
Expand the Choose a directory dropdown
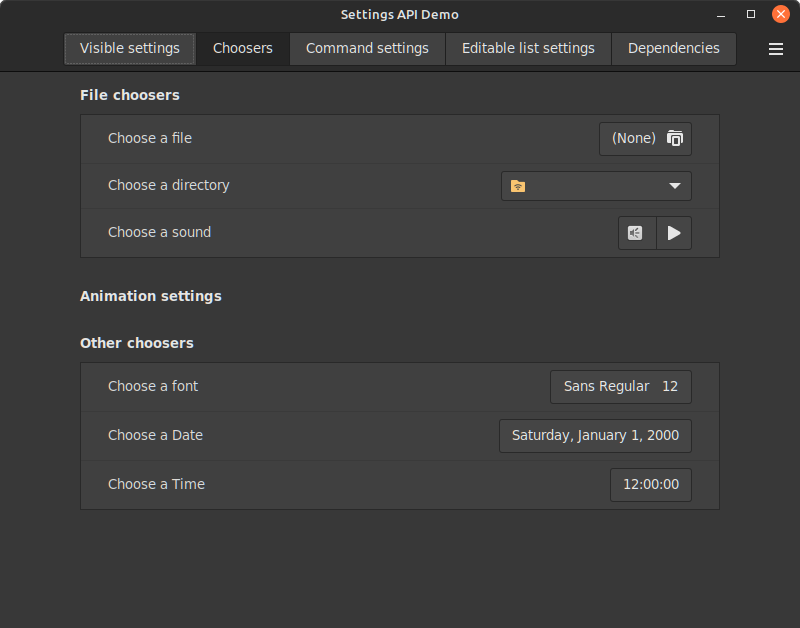pyautogui.click(x=596, y=185)
